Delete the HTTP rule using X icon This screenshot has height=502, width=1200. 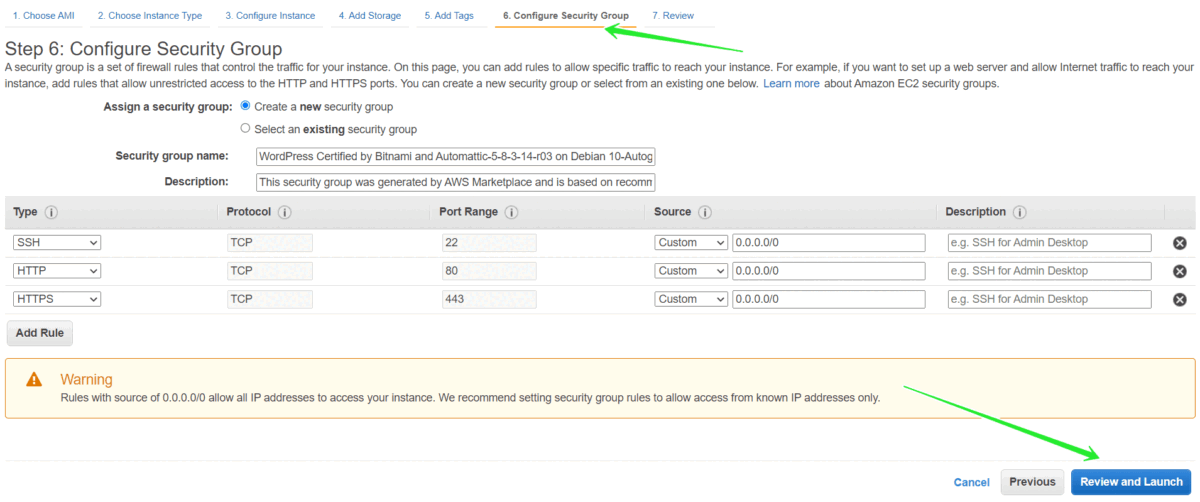(x=1179, y=271)
